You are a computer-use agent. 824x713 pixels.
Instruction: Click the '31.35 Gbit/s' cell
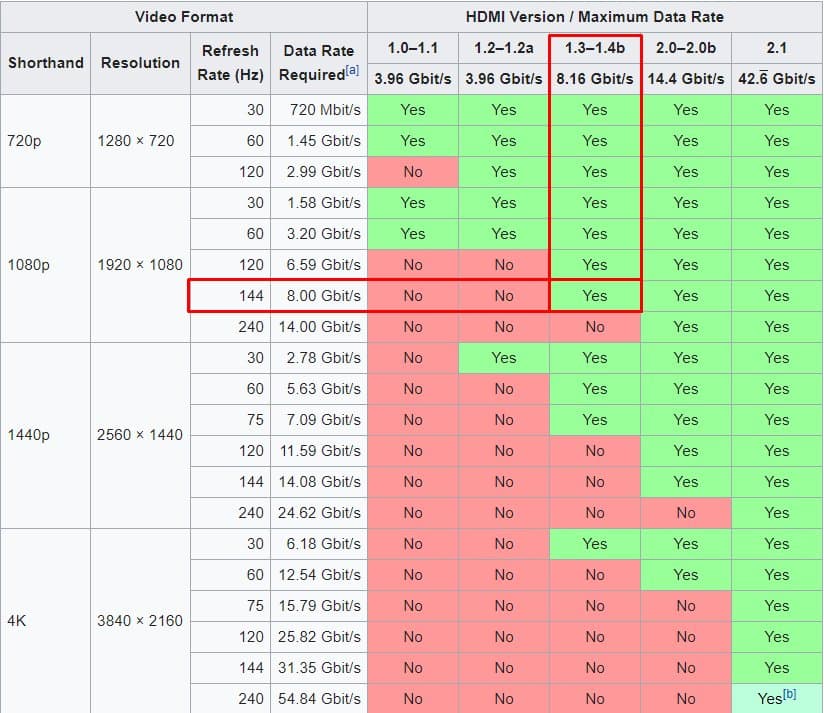point(319,668)
